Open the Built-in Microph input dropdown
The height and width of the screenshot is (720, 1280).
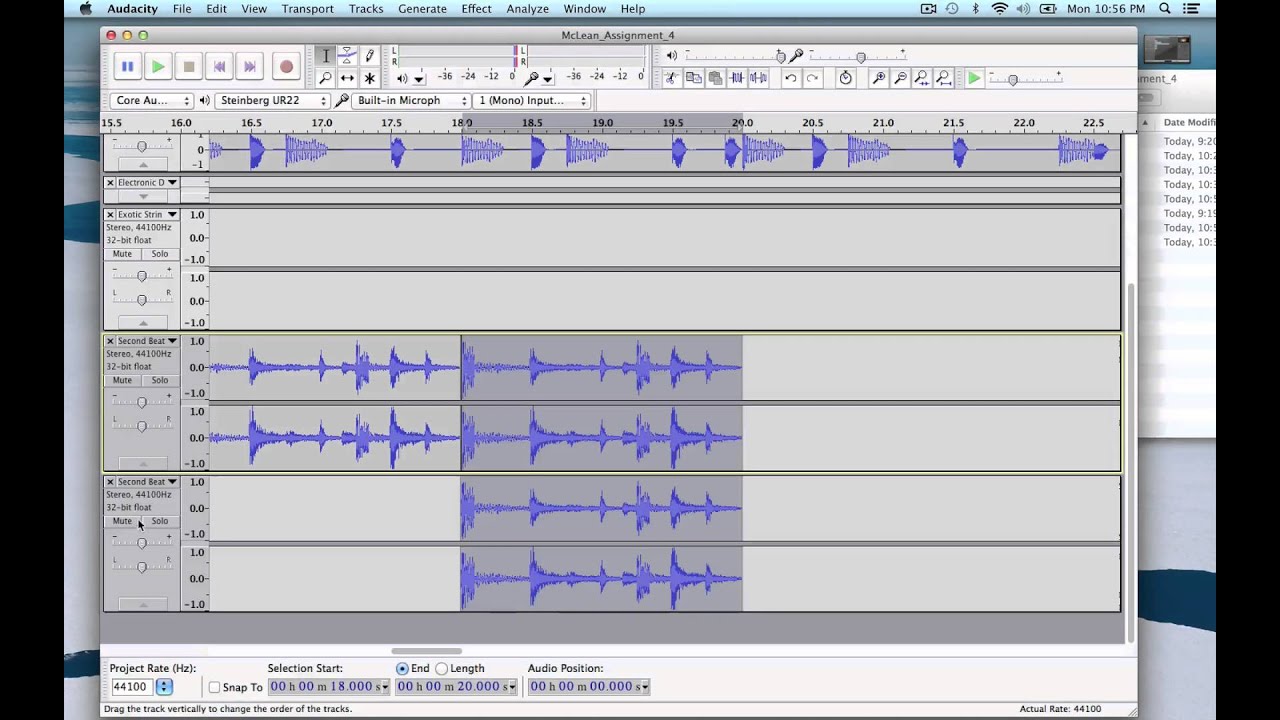[411, 100]
